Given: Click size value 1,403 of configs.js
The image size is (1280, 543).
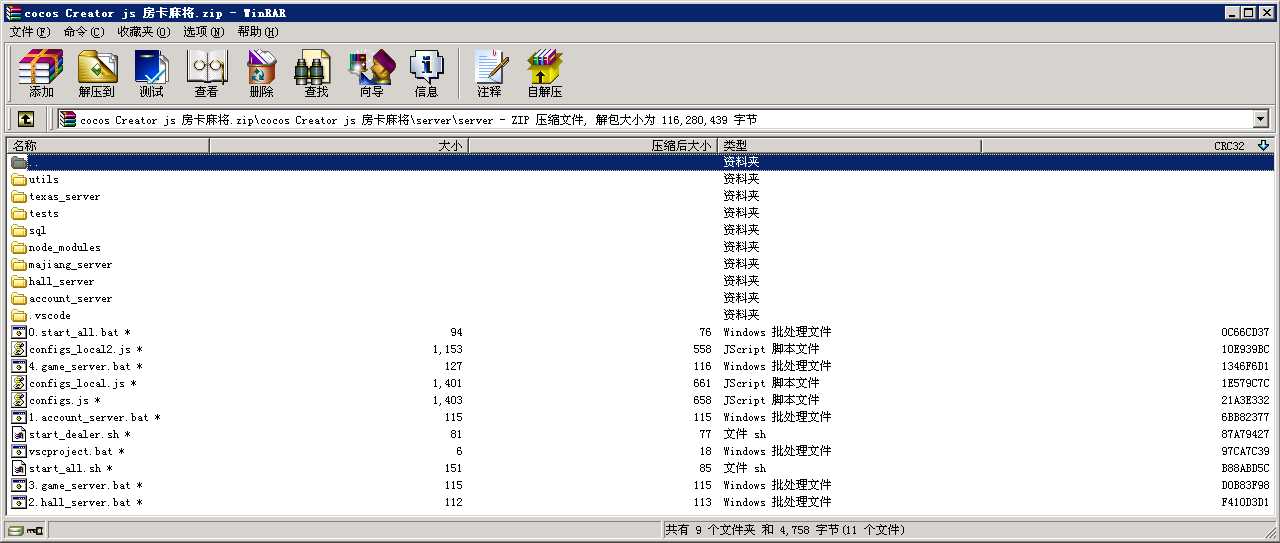Looking at the screenshot, I should coord(447,401).
